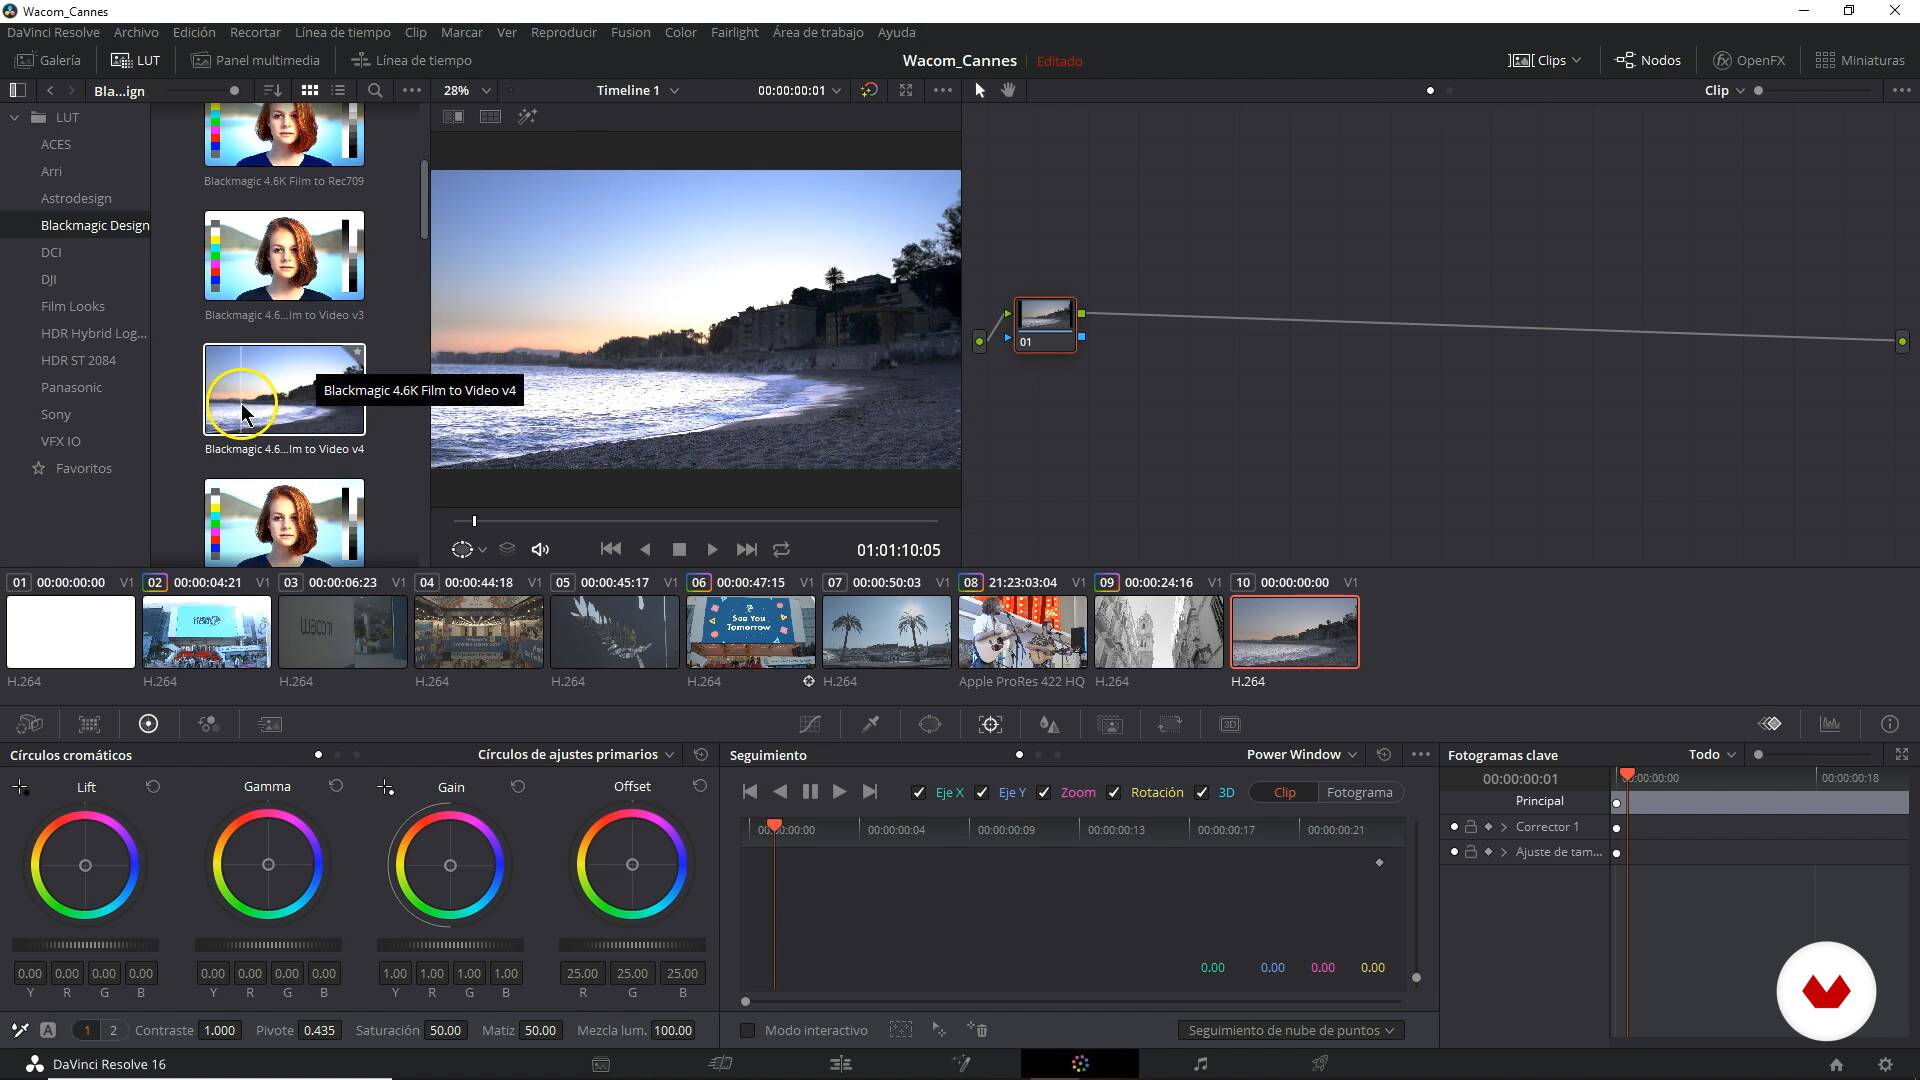Show the Scopes panel icon
This screenshot has width=1920, height=1080.
tap(1830, 724)
